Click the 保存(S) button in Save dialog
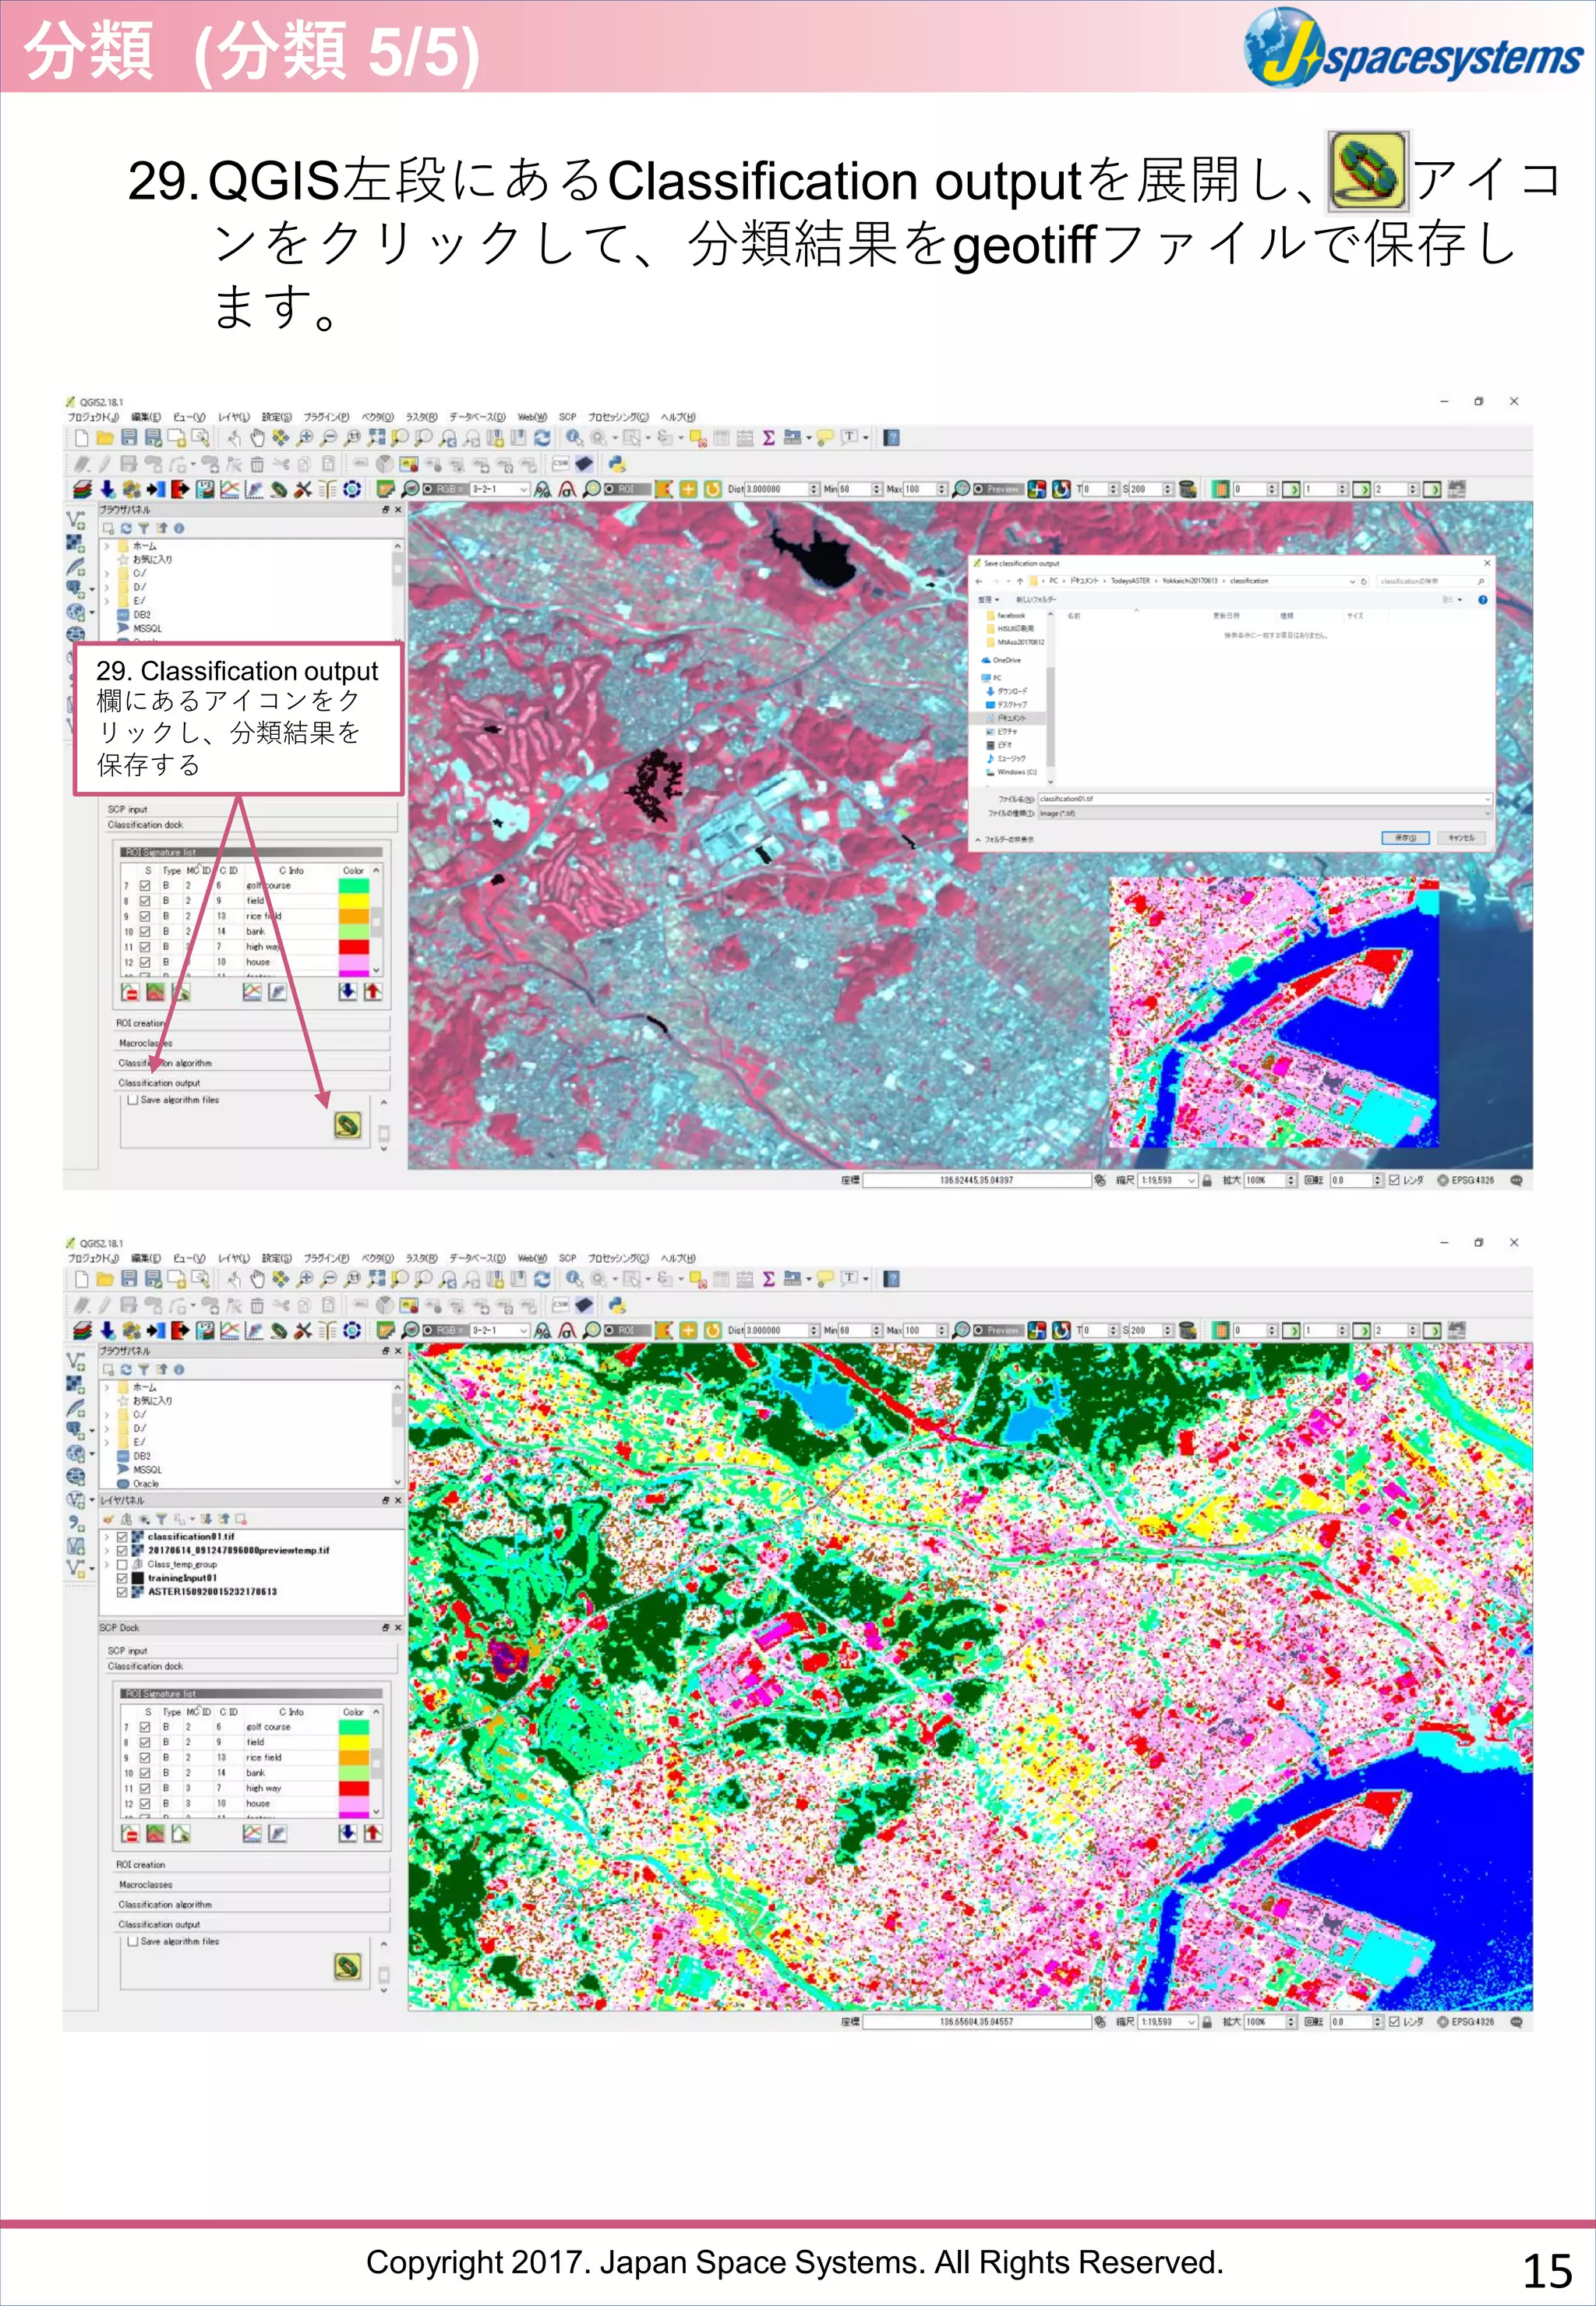The width and height of the screenshot is (1596, 2306). click(x=1405, y=838)
